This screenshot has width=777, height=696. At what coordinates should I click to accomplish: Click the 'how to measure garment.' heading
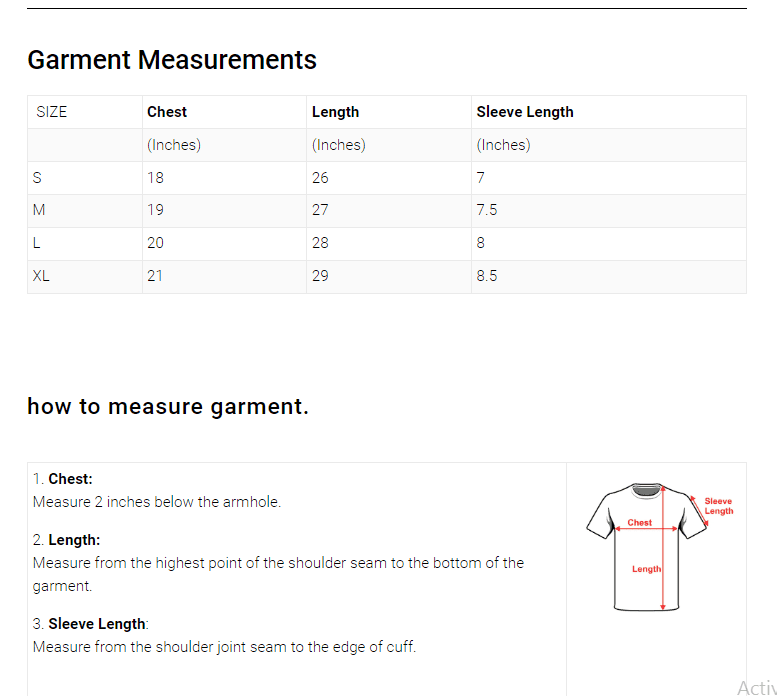[168, 407]
